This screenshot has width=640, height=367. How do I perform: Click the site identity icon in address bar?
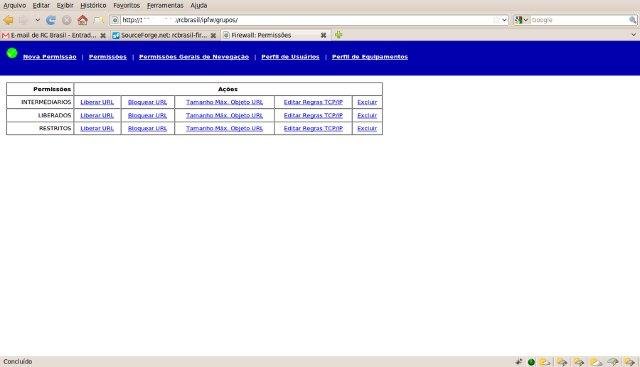[x=115, y=20]
